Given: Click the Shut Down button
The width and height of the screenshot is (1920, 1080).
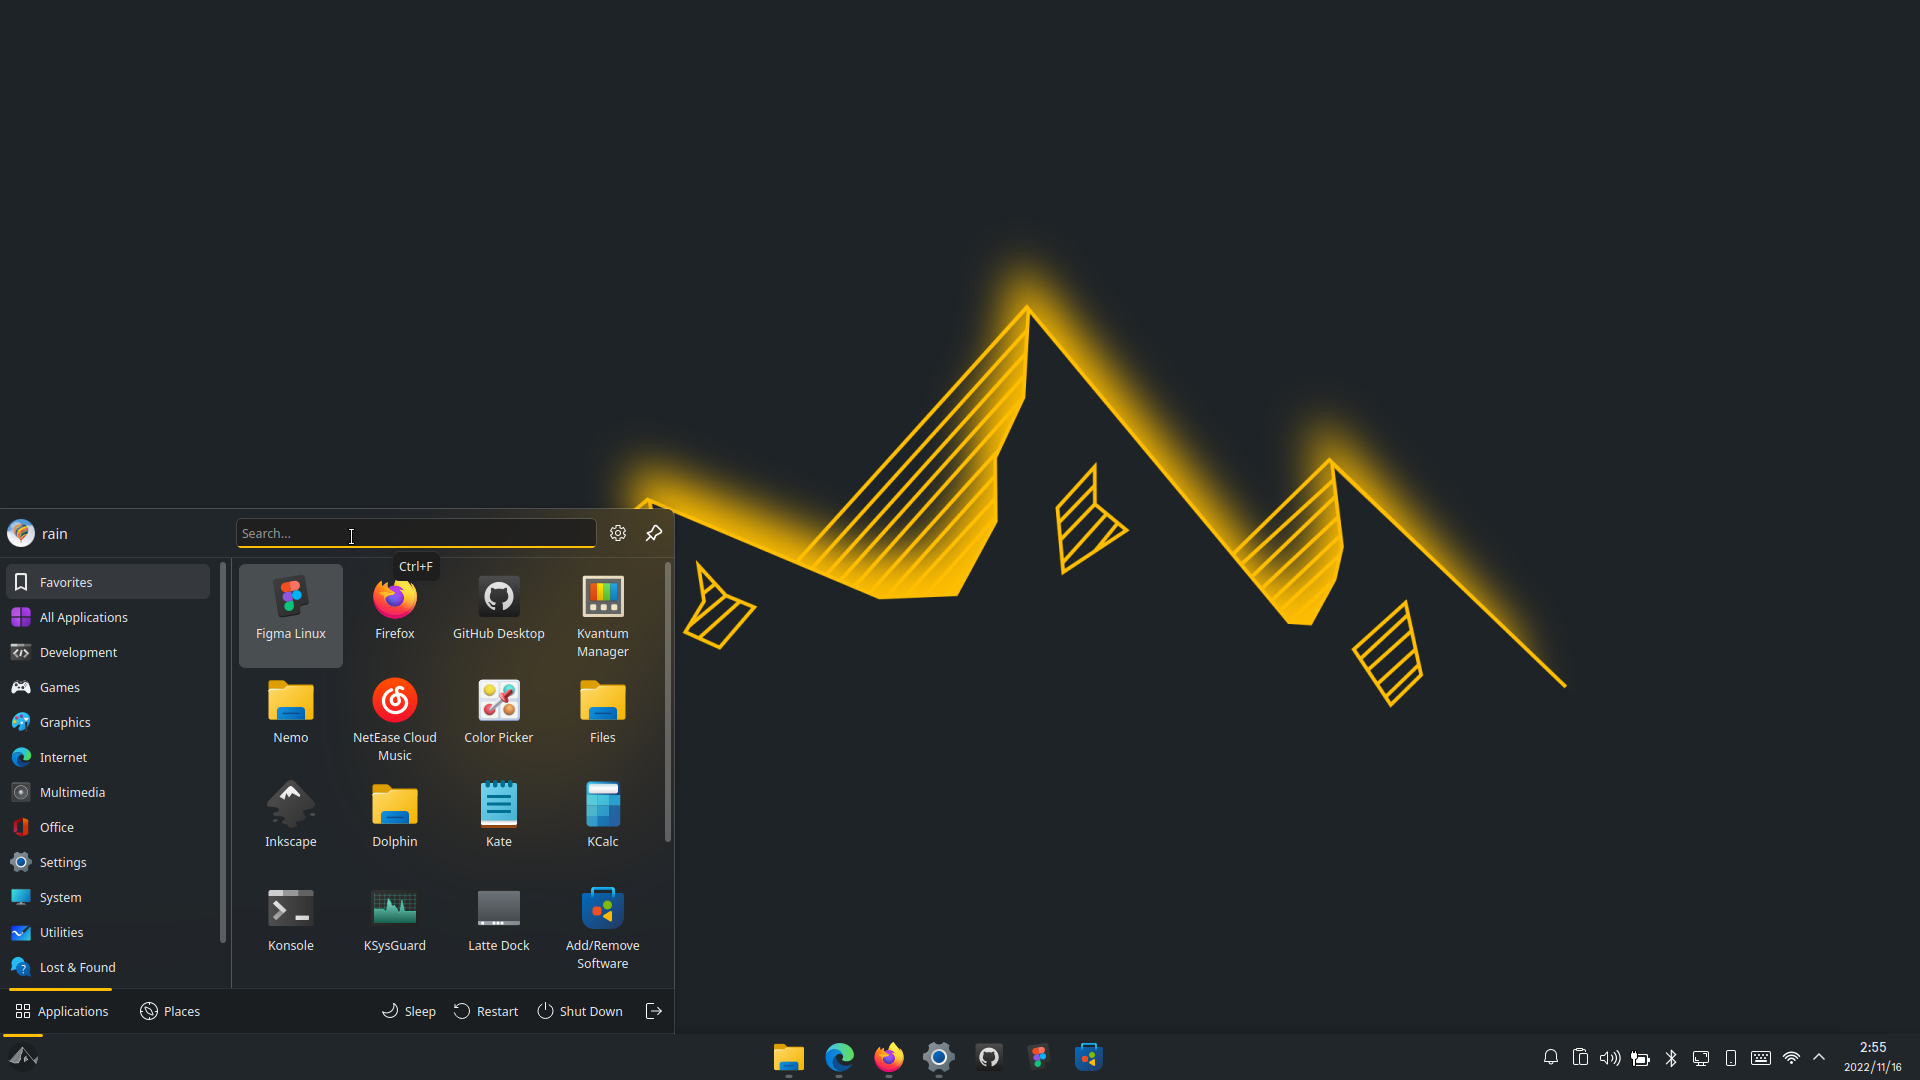Looking at the screenshot, I should click(580, 1011).
